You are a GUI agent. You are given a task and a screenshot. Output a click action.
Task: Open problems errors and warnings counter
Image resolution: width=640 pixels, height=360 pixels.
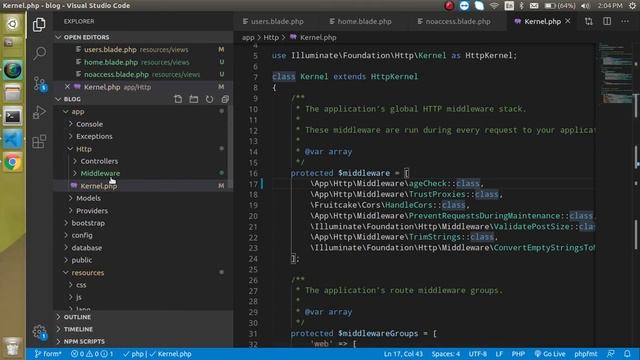point(92,354)
